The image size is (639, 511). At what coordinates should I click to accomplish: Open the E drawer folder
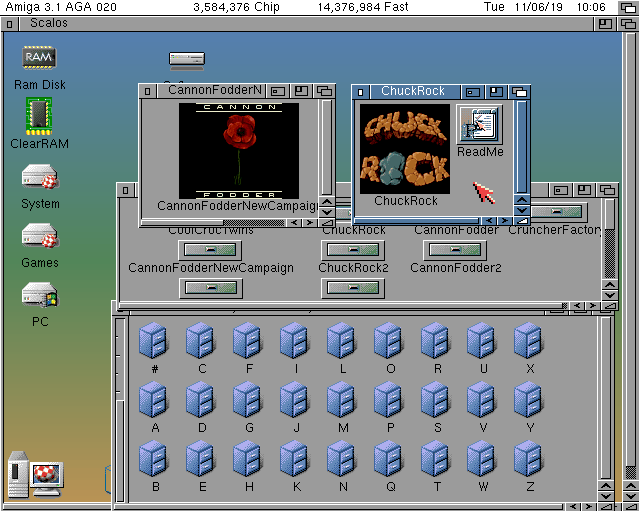pyautogui.click(x=200, y=458)
